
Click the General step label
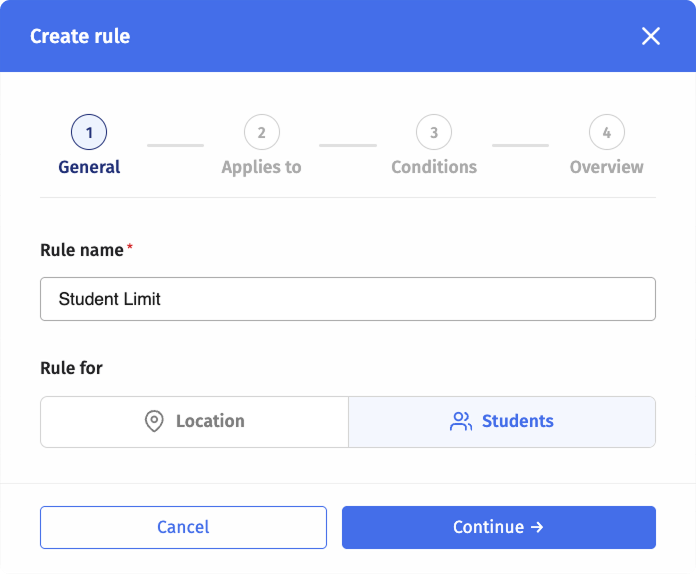click(89, 167)
